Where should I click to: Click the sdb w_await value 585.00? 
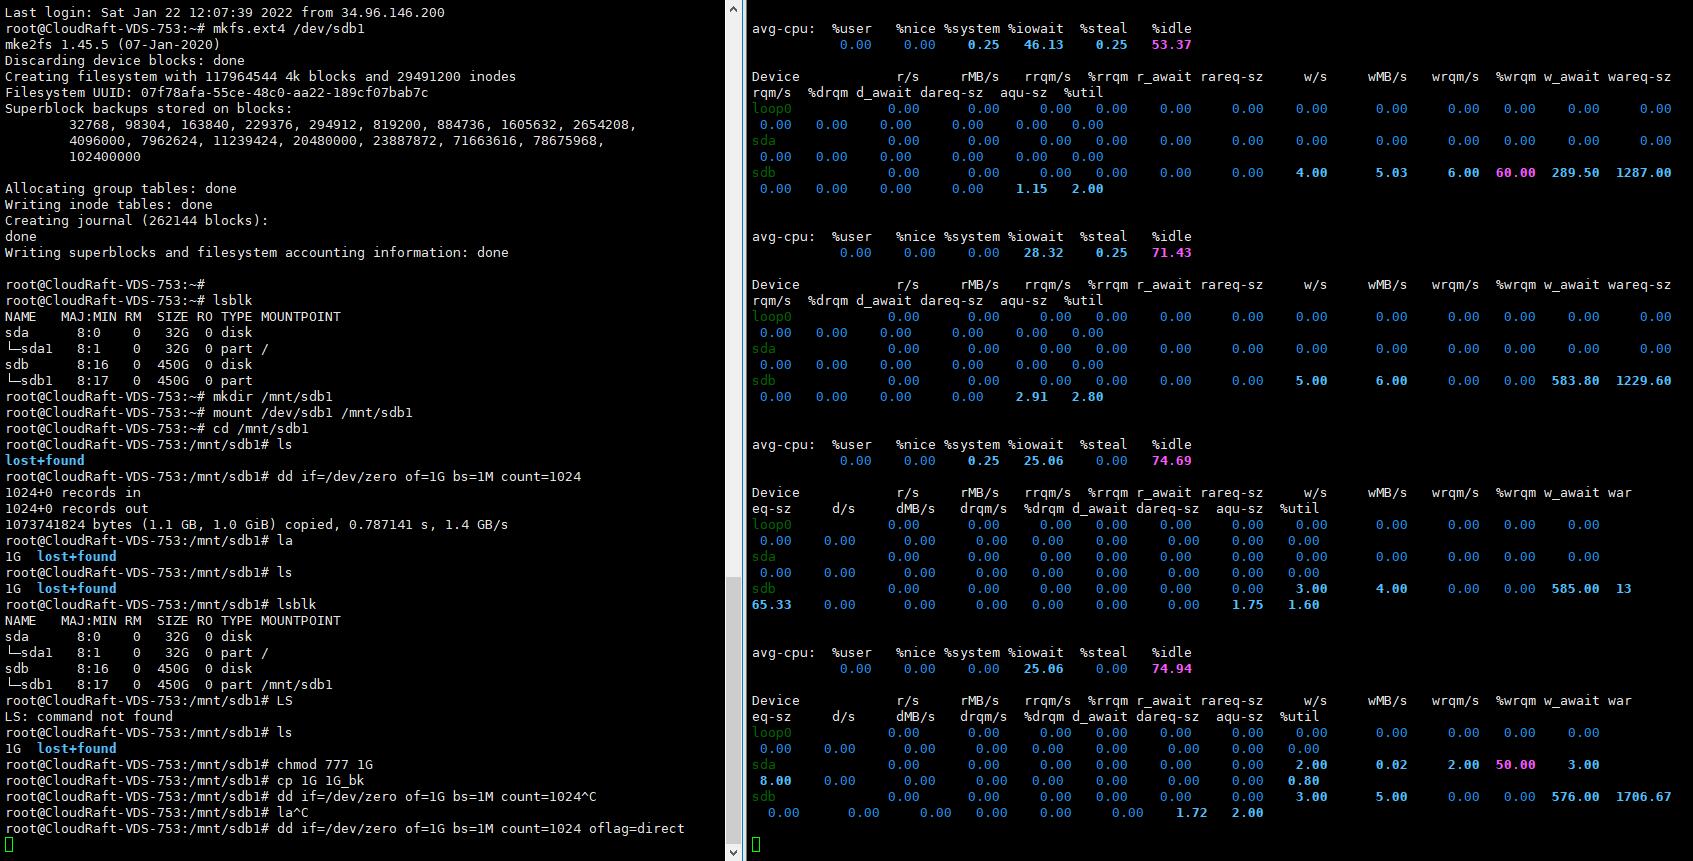tap(1576, 589)
